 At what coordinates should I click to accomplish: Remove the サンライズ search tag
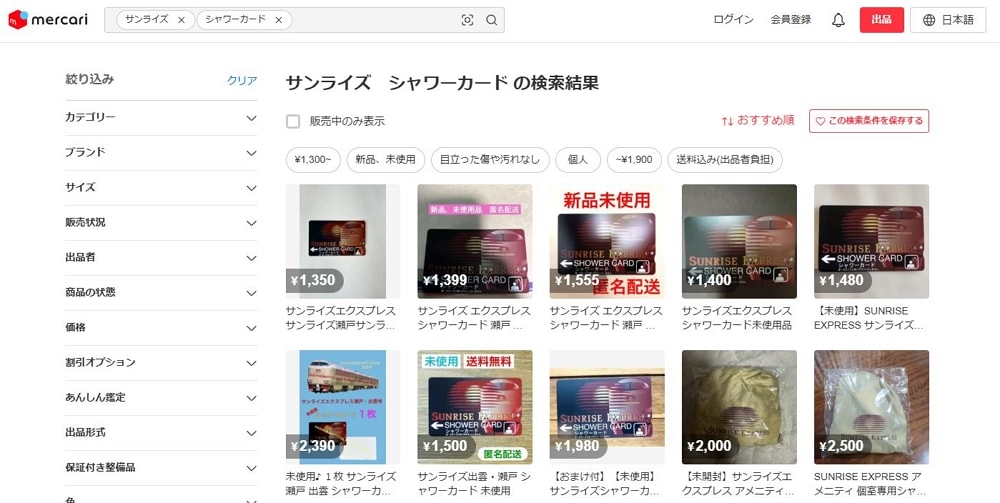(x=181, y=20)
